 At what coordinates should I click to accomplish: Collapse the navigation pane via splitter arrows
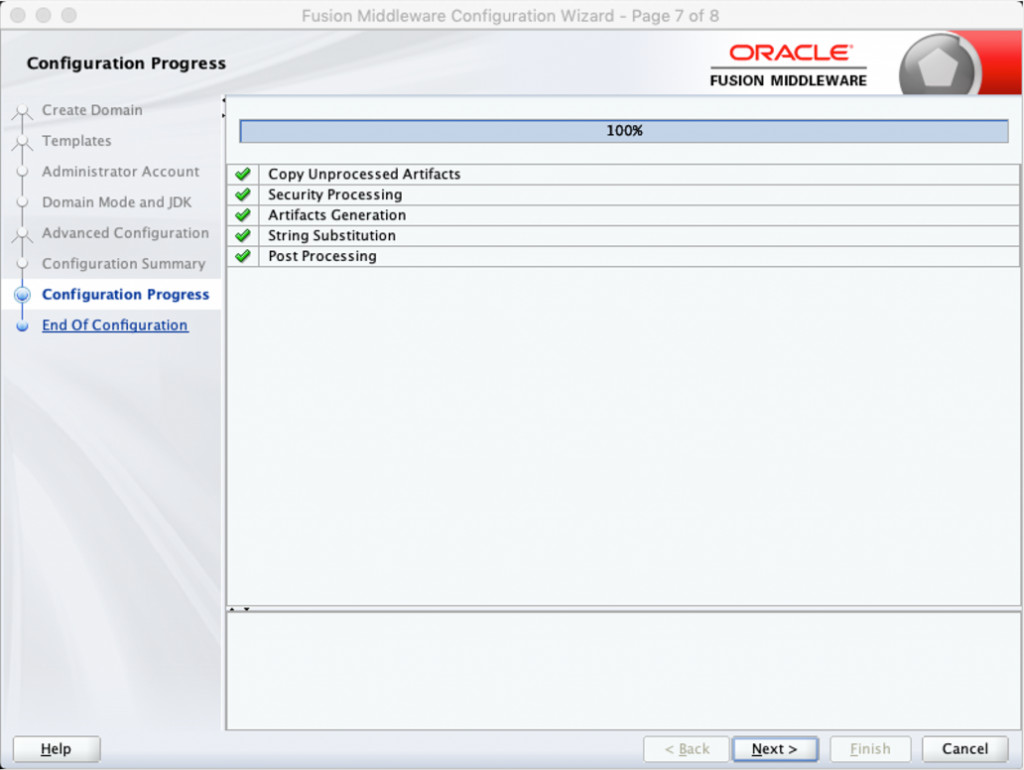[x=223, y=101]
